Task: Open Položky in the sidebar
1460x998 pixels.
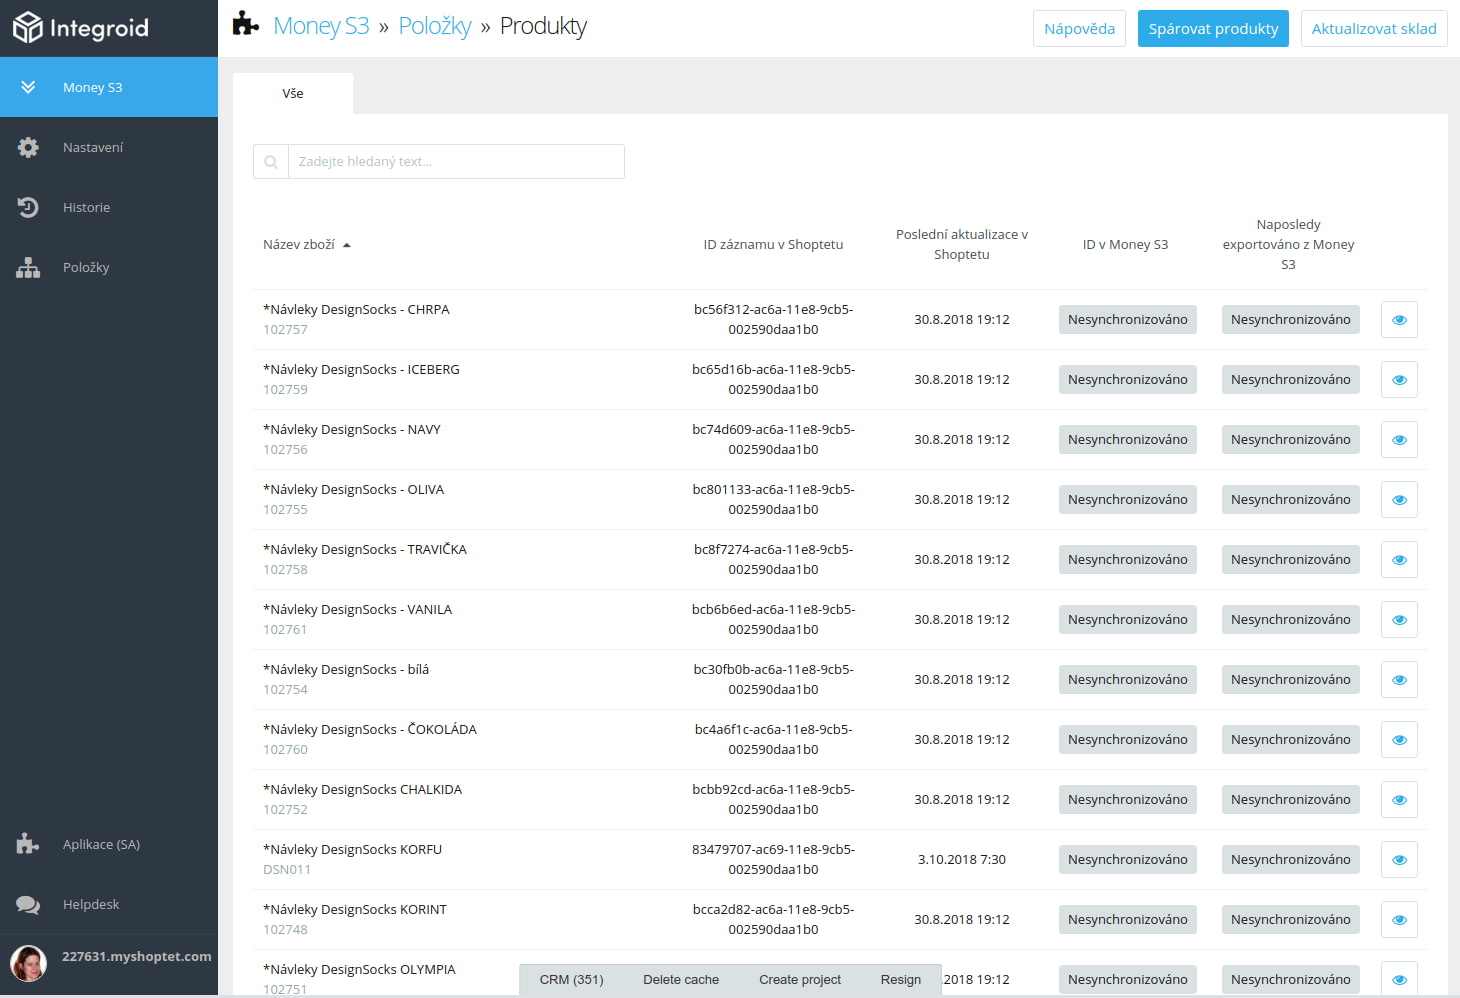Action: (x=109, y=267)
